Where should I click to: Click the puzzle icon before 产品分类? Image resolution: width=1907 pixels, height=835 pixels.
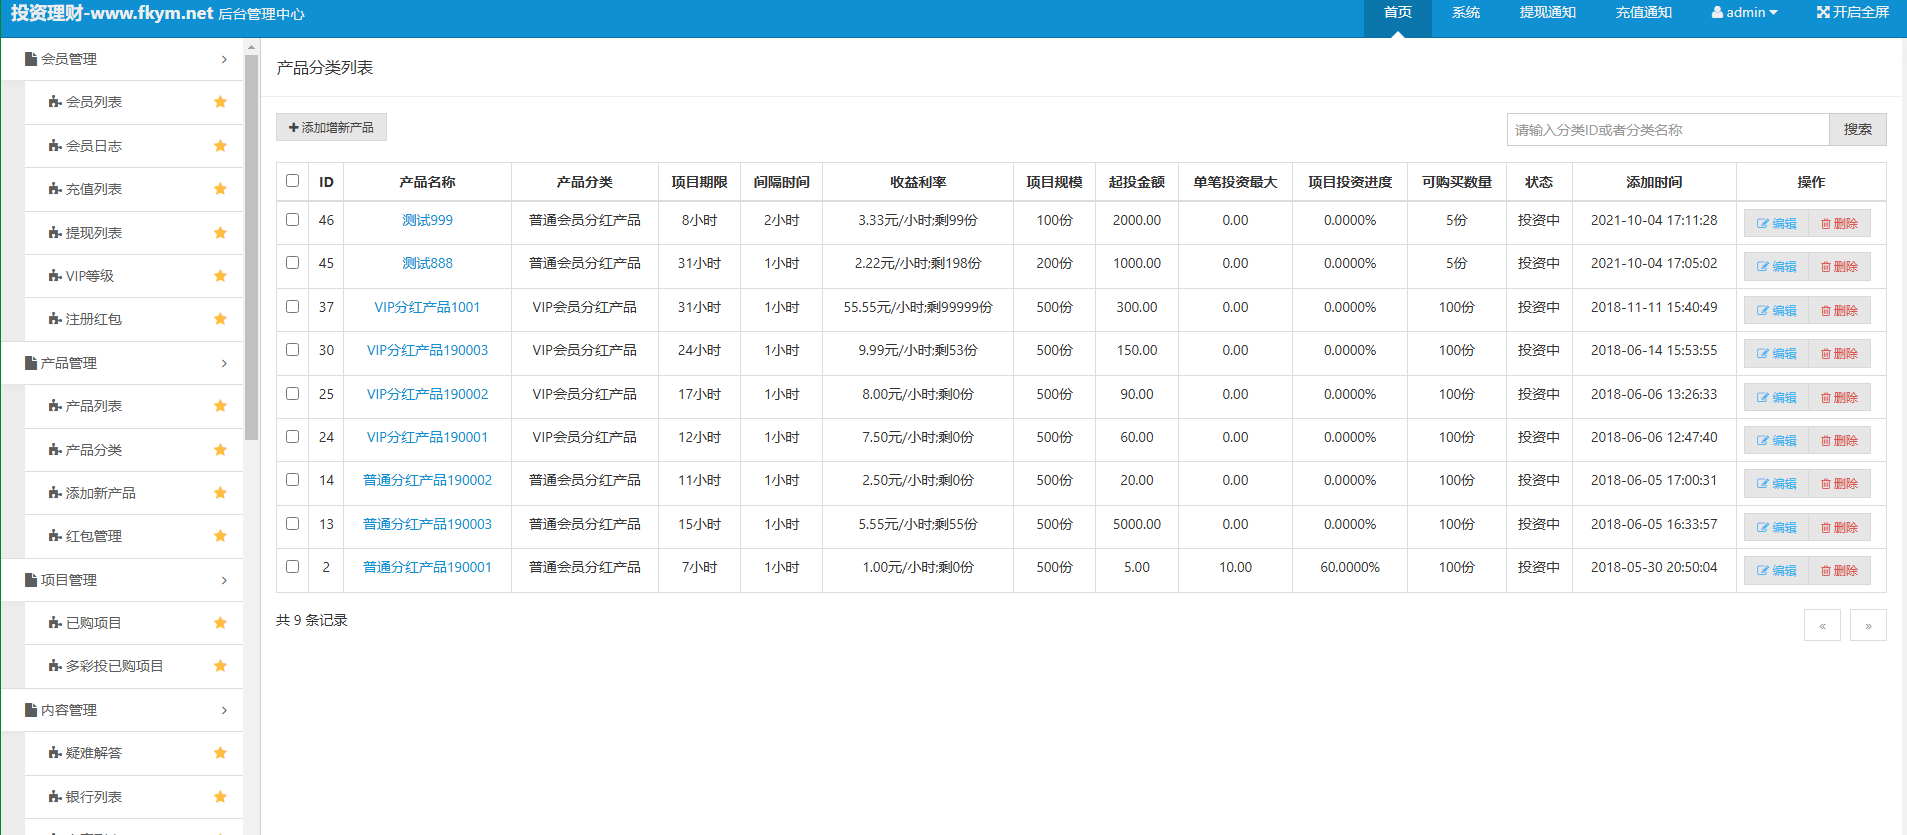[x=55, y=450]
